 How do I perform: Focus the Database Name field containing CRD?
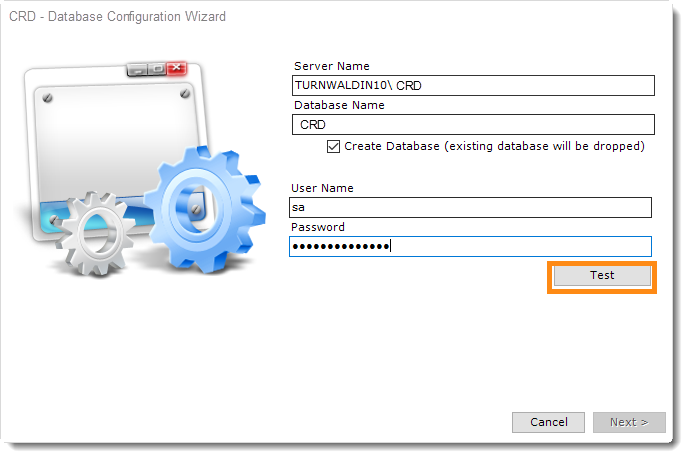(473, 125)
